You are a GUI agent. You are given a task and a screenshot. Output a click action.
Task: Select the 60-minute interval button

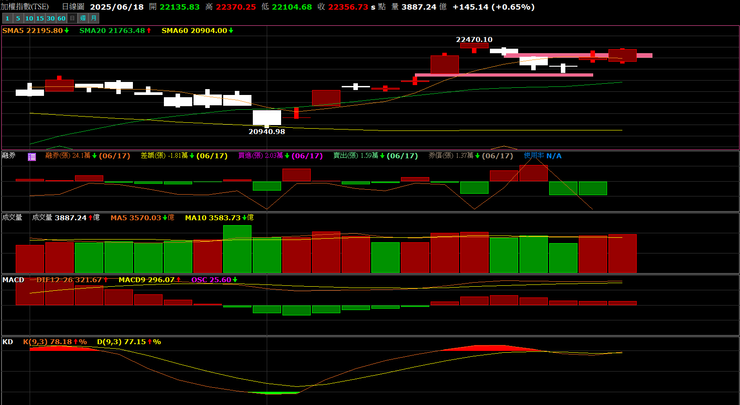pos(61,18)
